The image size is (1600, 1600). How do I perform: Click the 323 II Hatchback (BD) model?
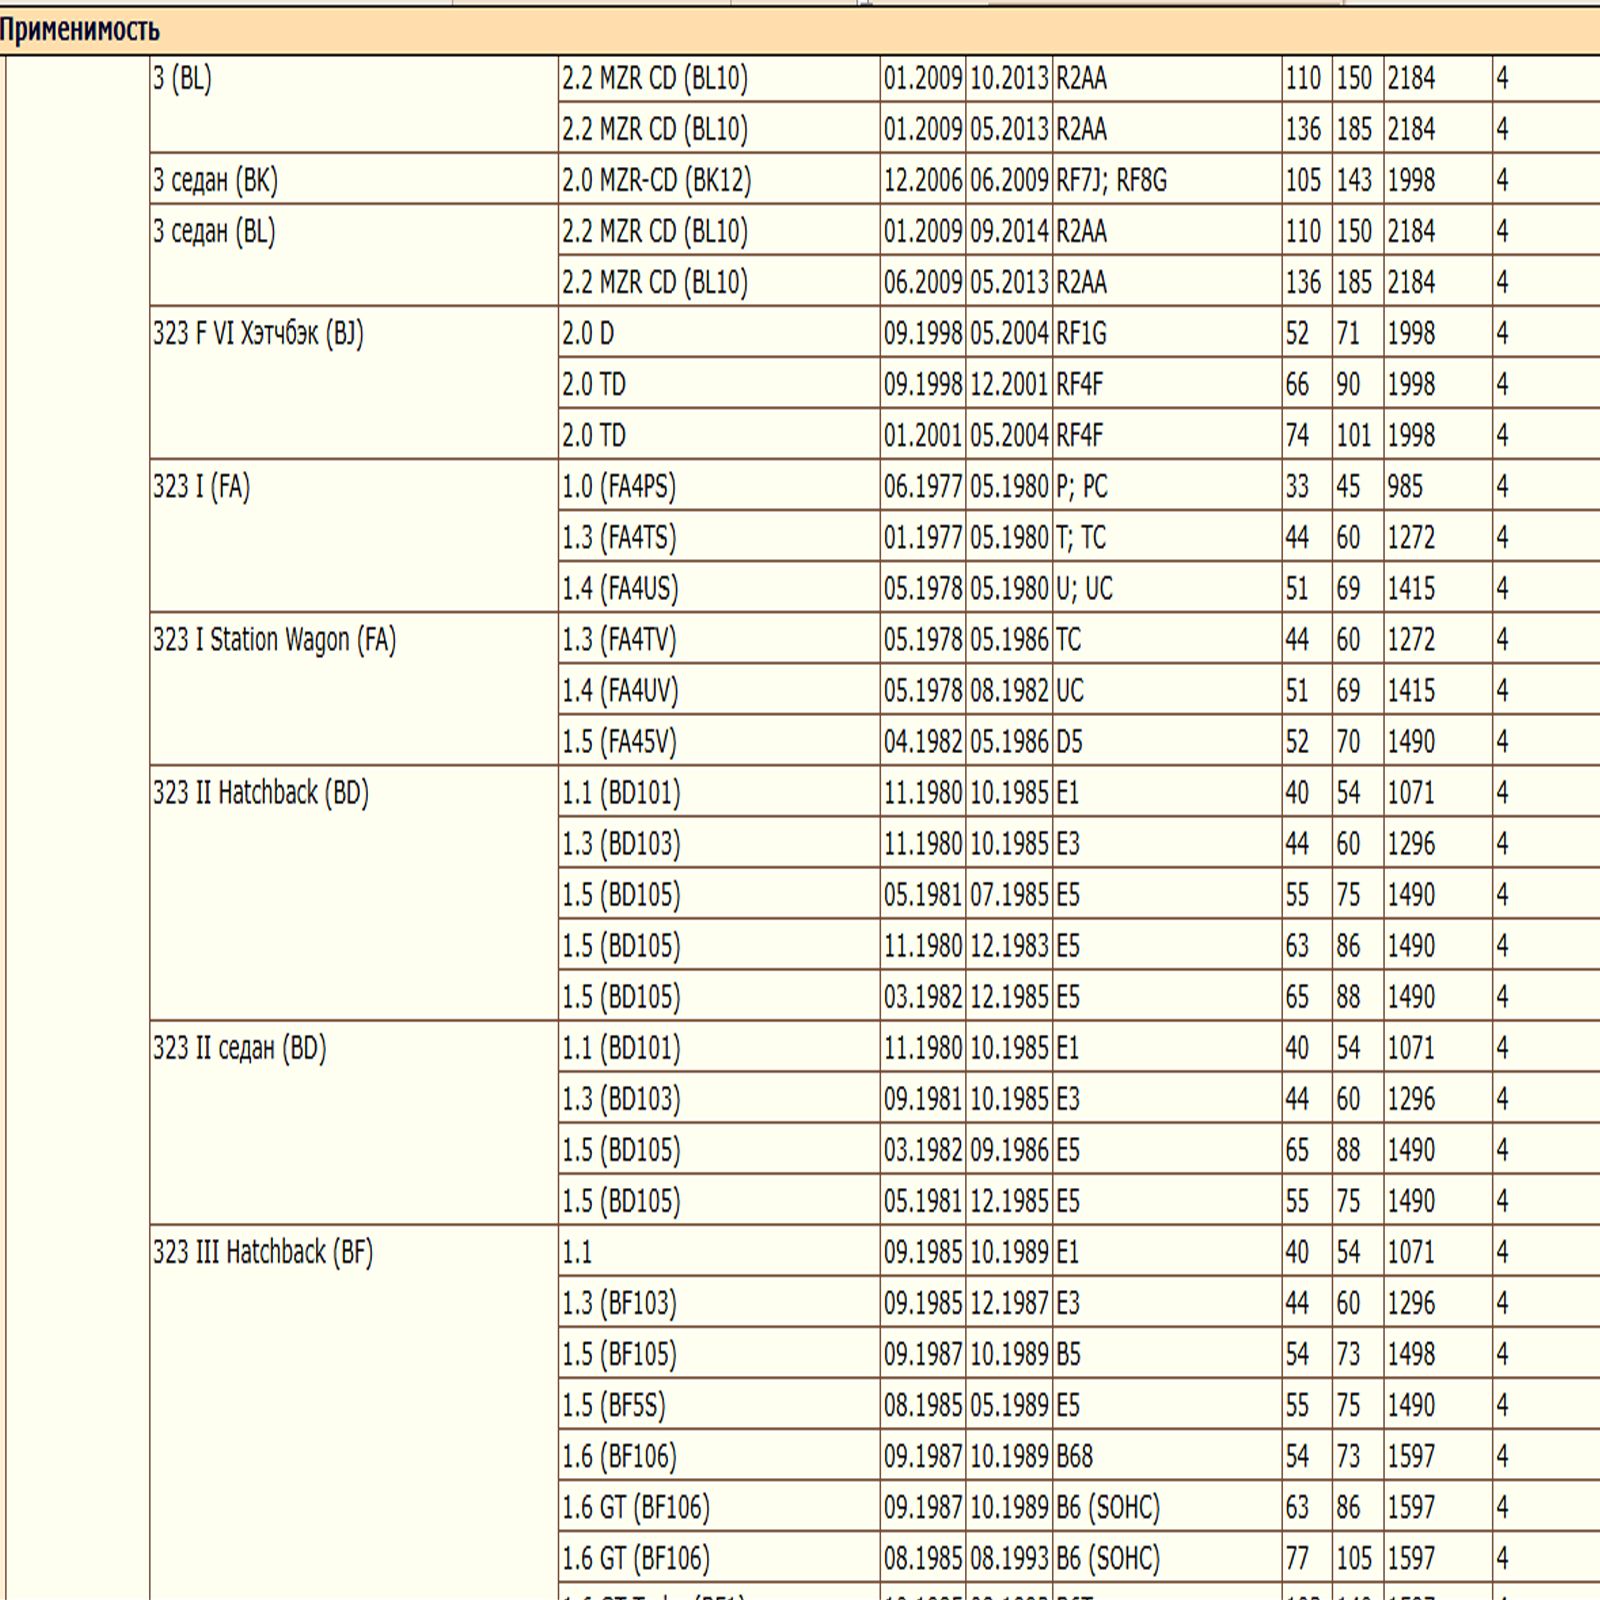coord(260,793)
